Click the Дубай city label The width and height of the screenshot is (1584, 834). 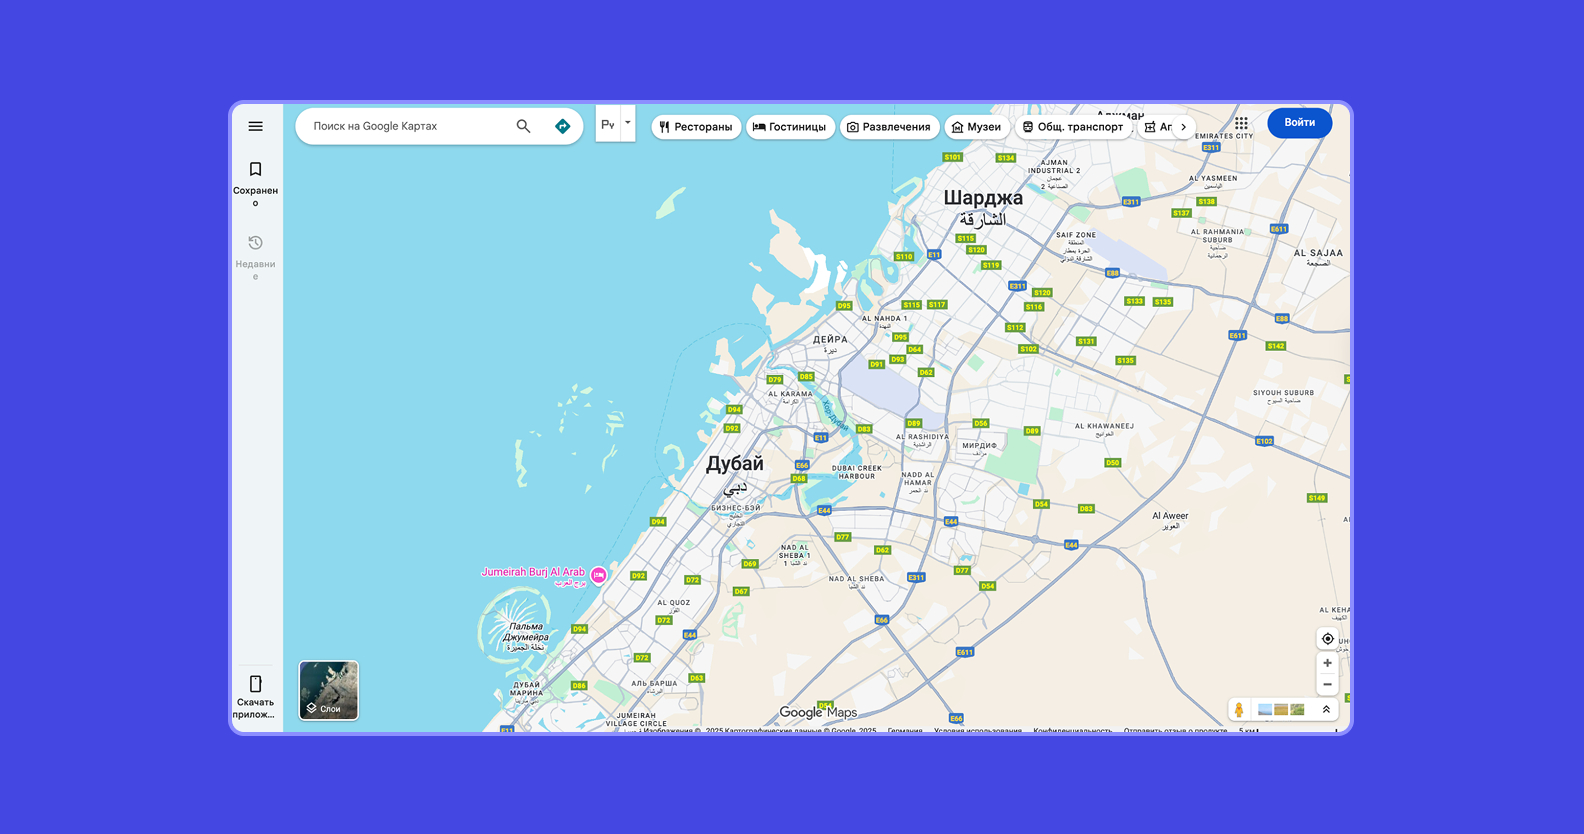point(735,464)
